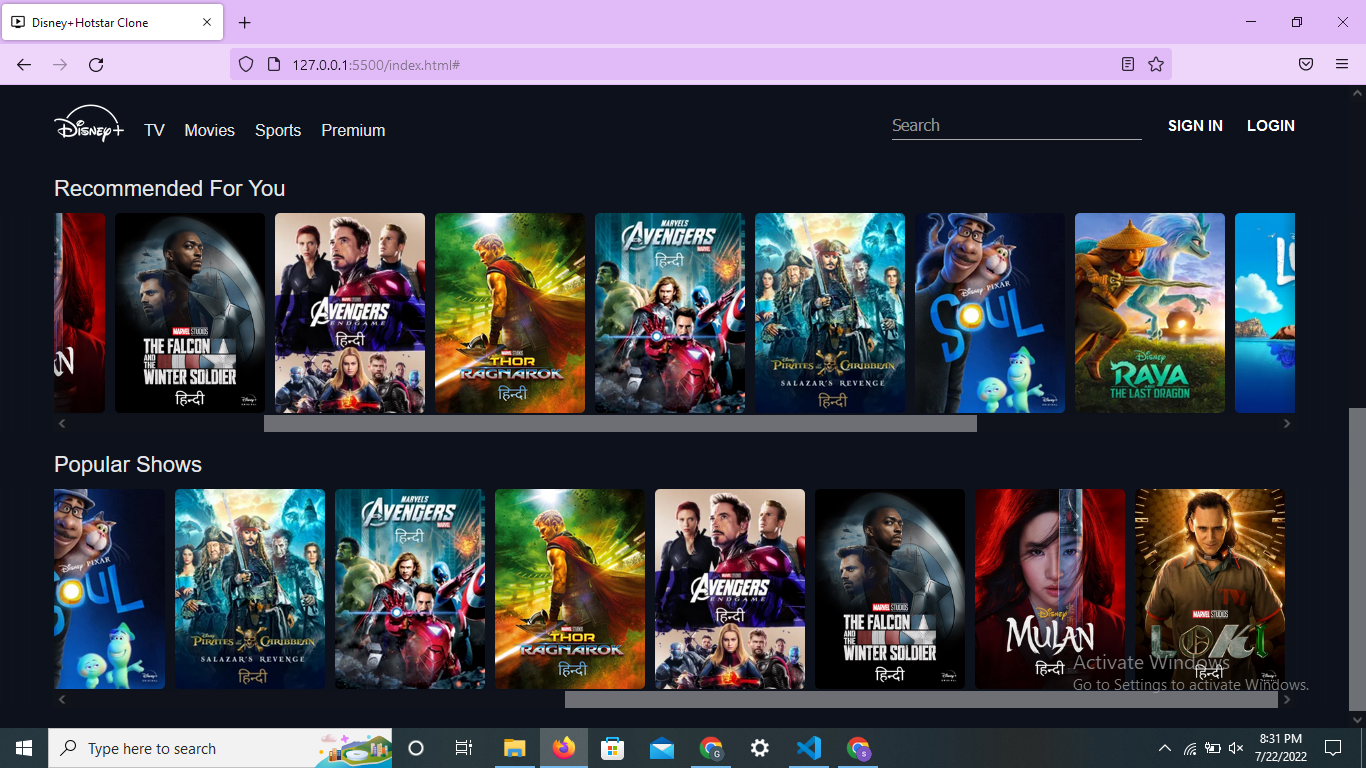Open the notifications panel icon
1366x768 pixels.
1333,747
